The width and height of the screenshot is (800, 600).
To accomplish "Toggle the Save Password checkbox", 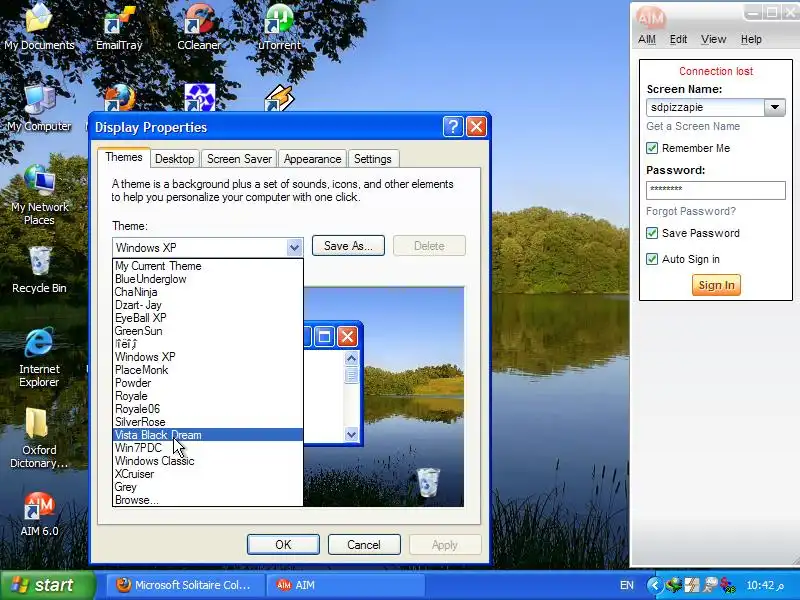I will click(x=652, y=233).
